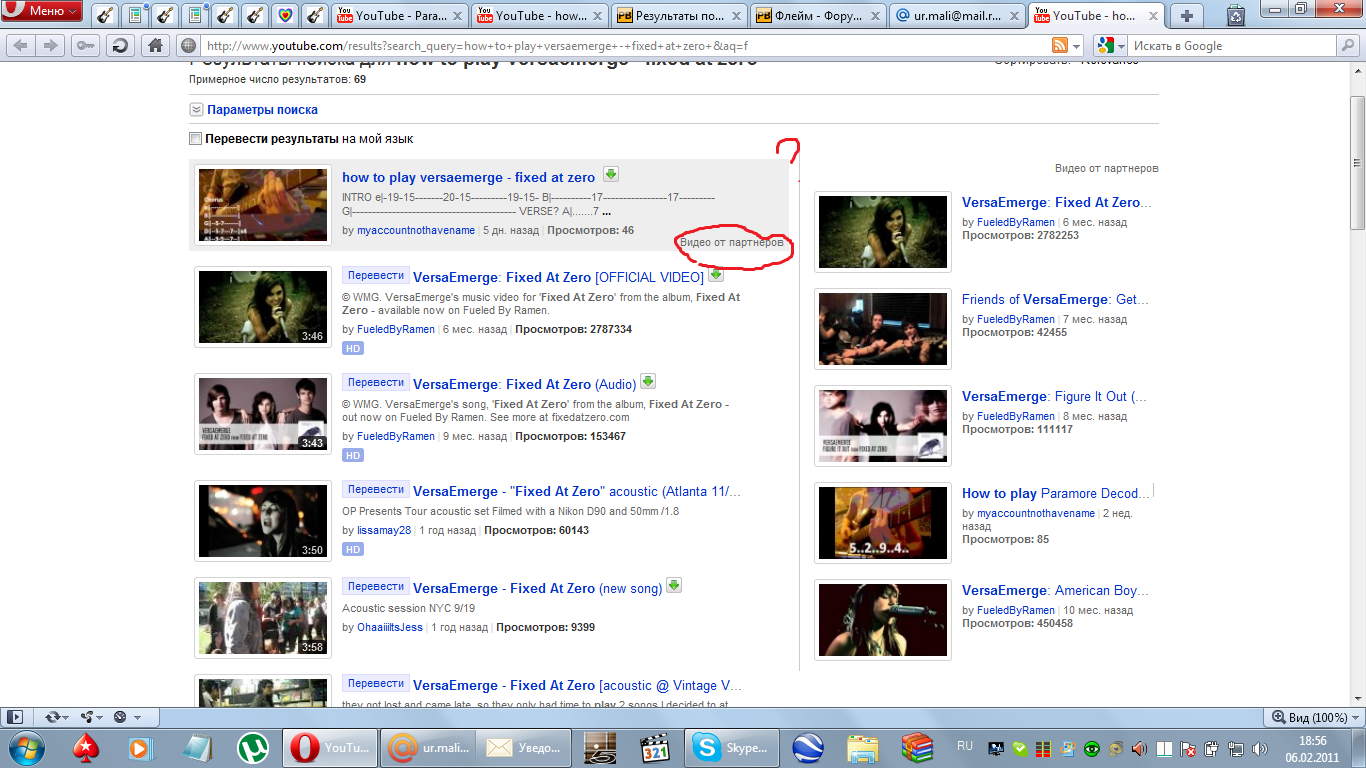
Task: Open Media Player Classic from the taskbar
Action: tap(654, 748)
